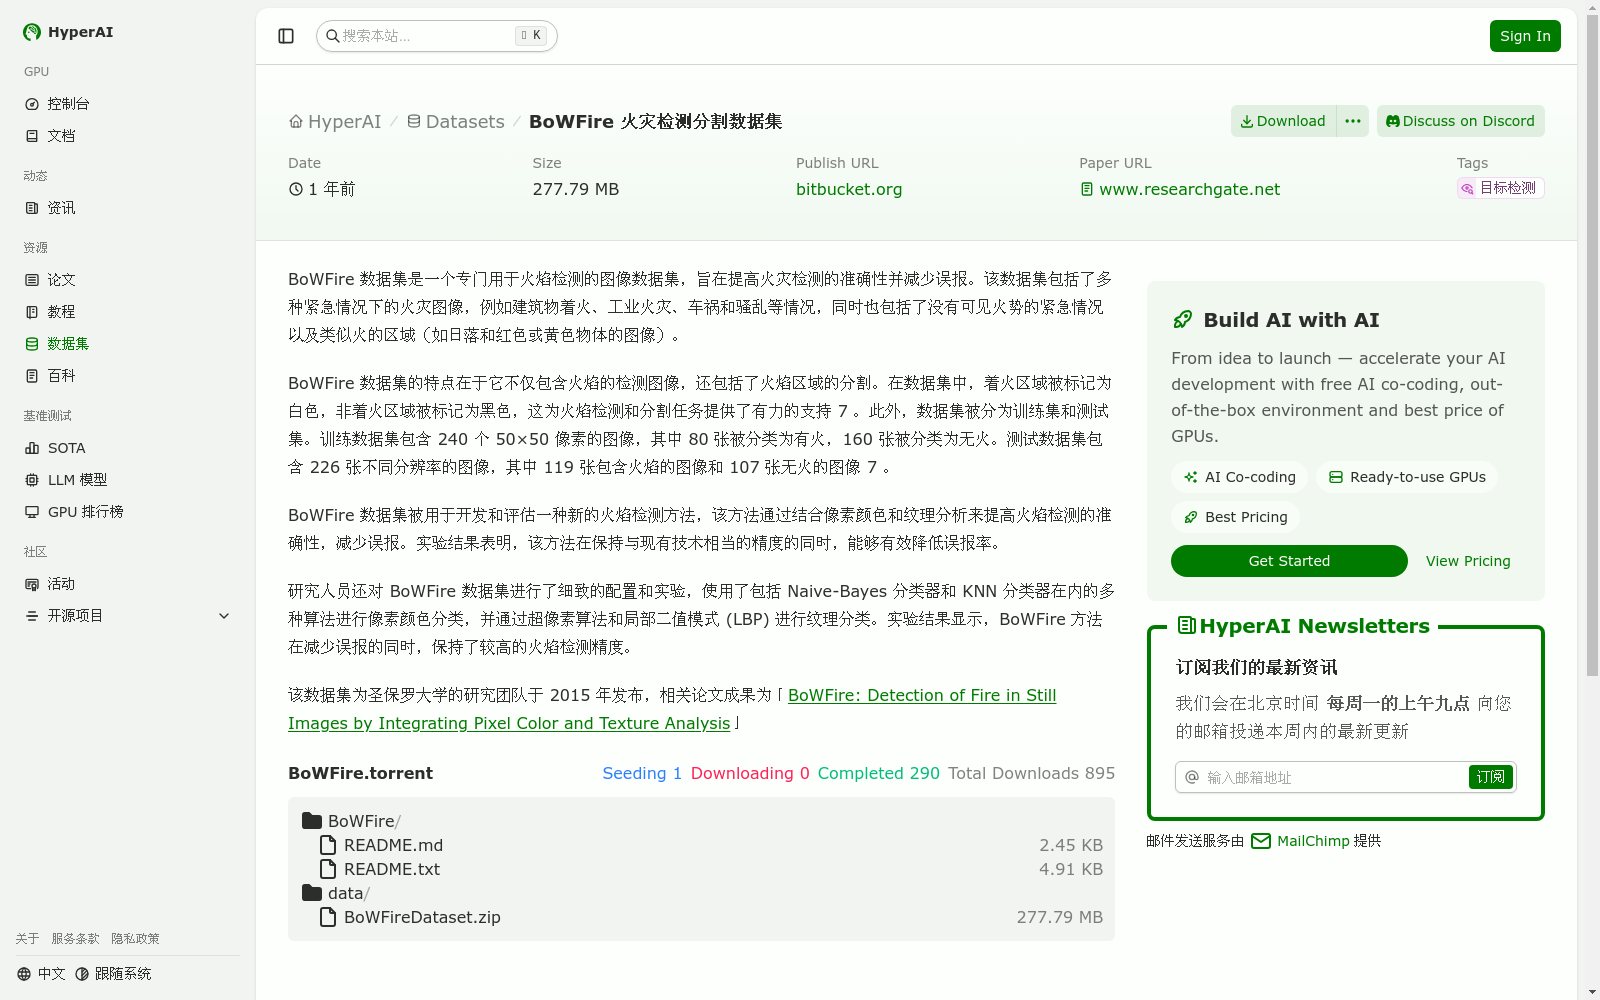The width and height of the screenshot is (1600, 1000).
Task: Click the Download button
Action: 1284,121
